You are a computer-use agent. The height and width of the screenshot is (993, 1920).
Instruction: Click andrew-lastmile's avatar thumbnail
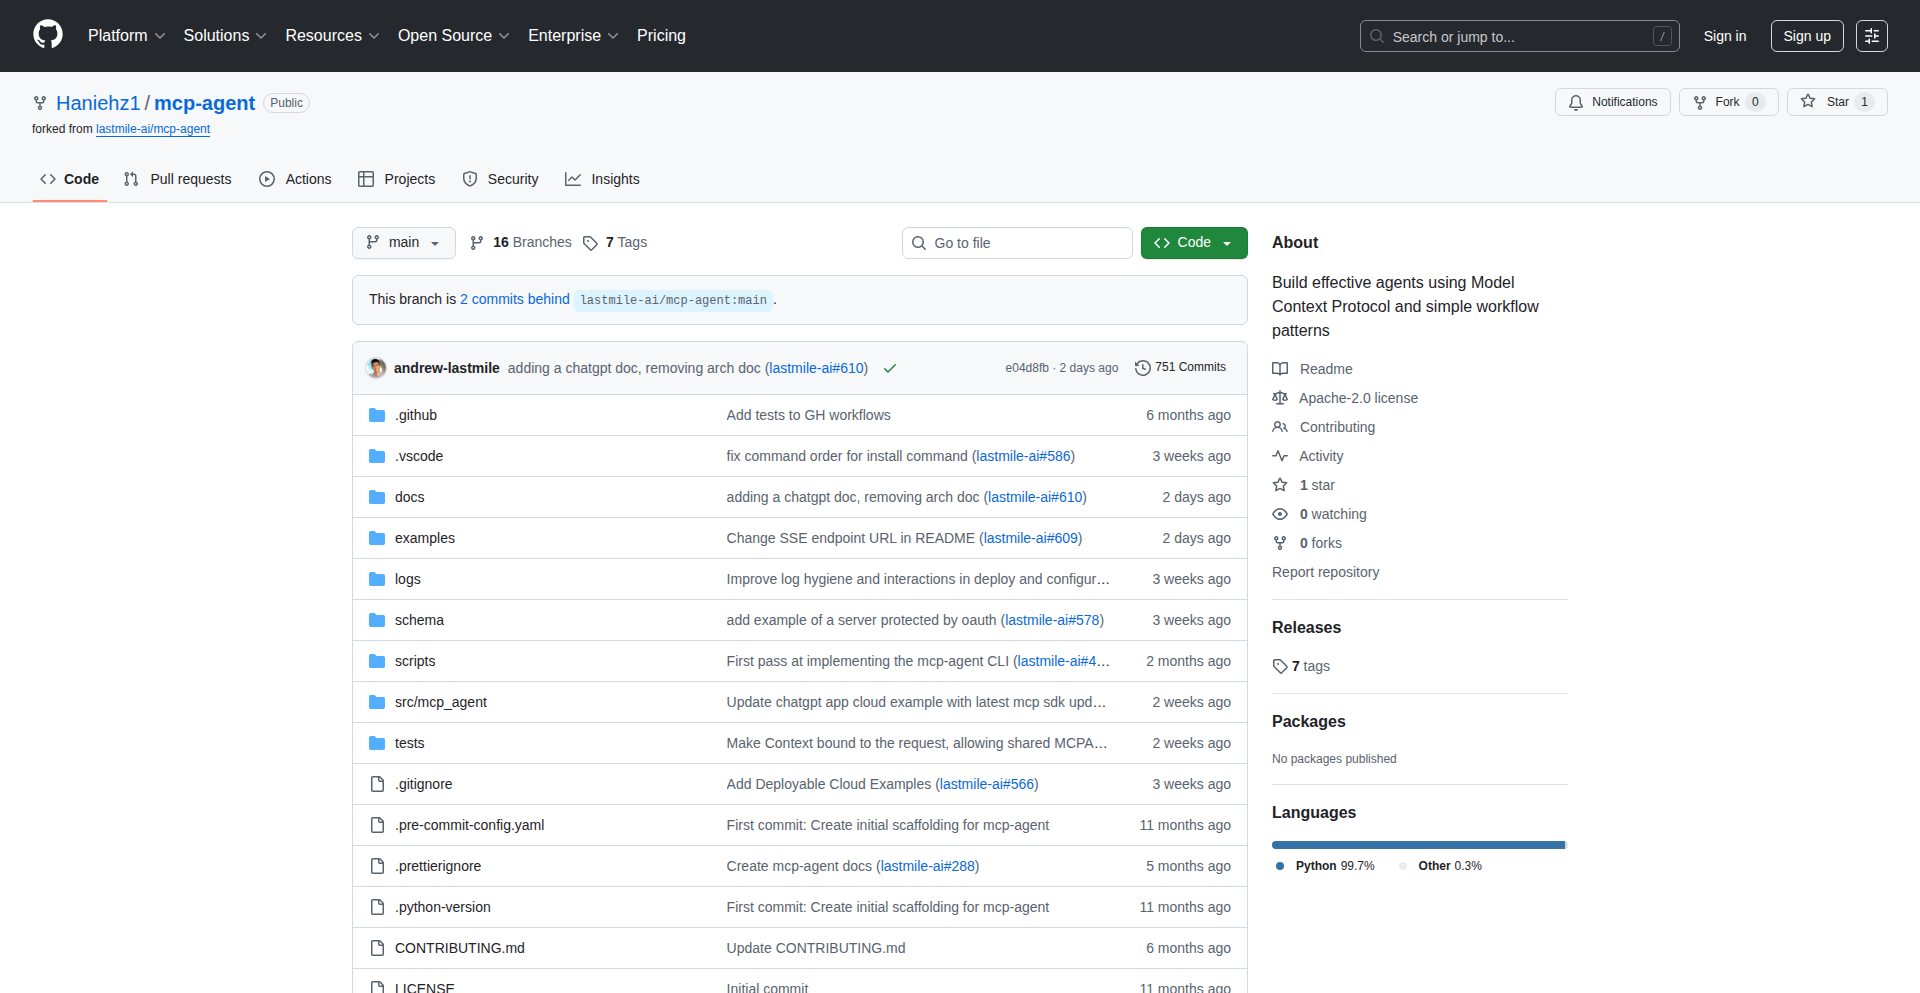click(377, 368)
